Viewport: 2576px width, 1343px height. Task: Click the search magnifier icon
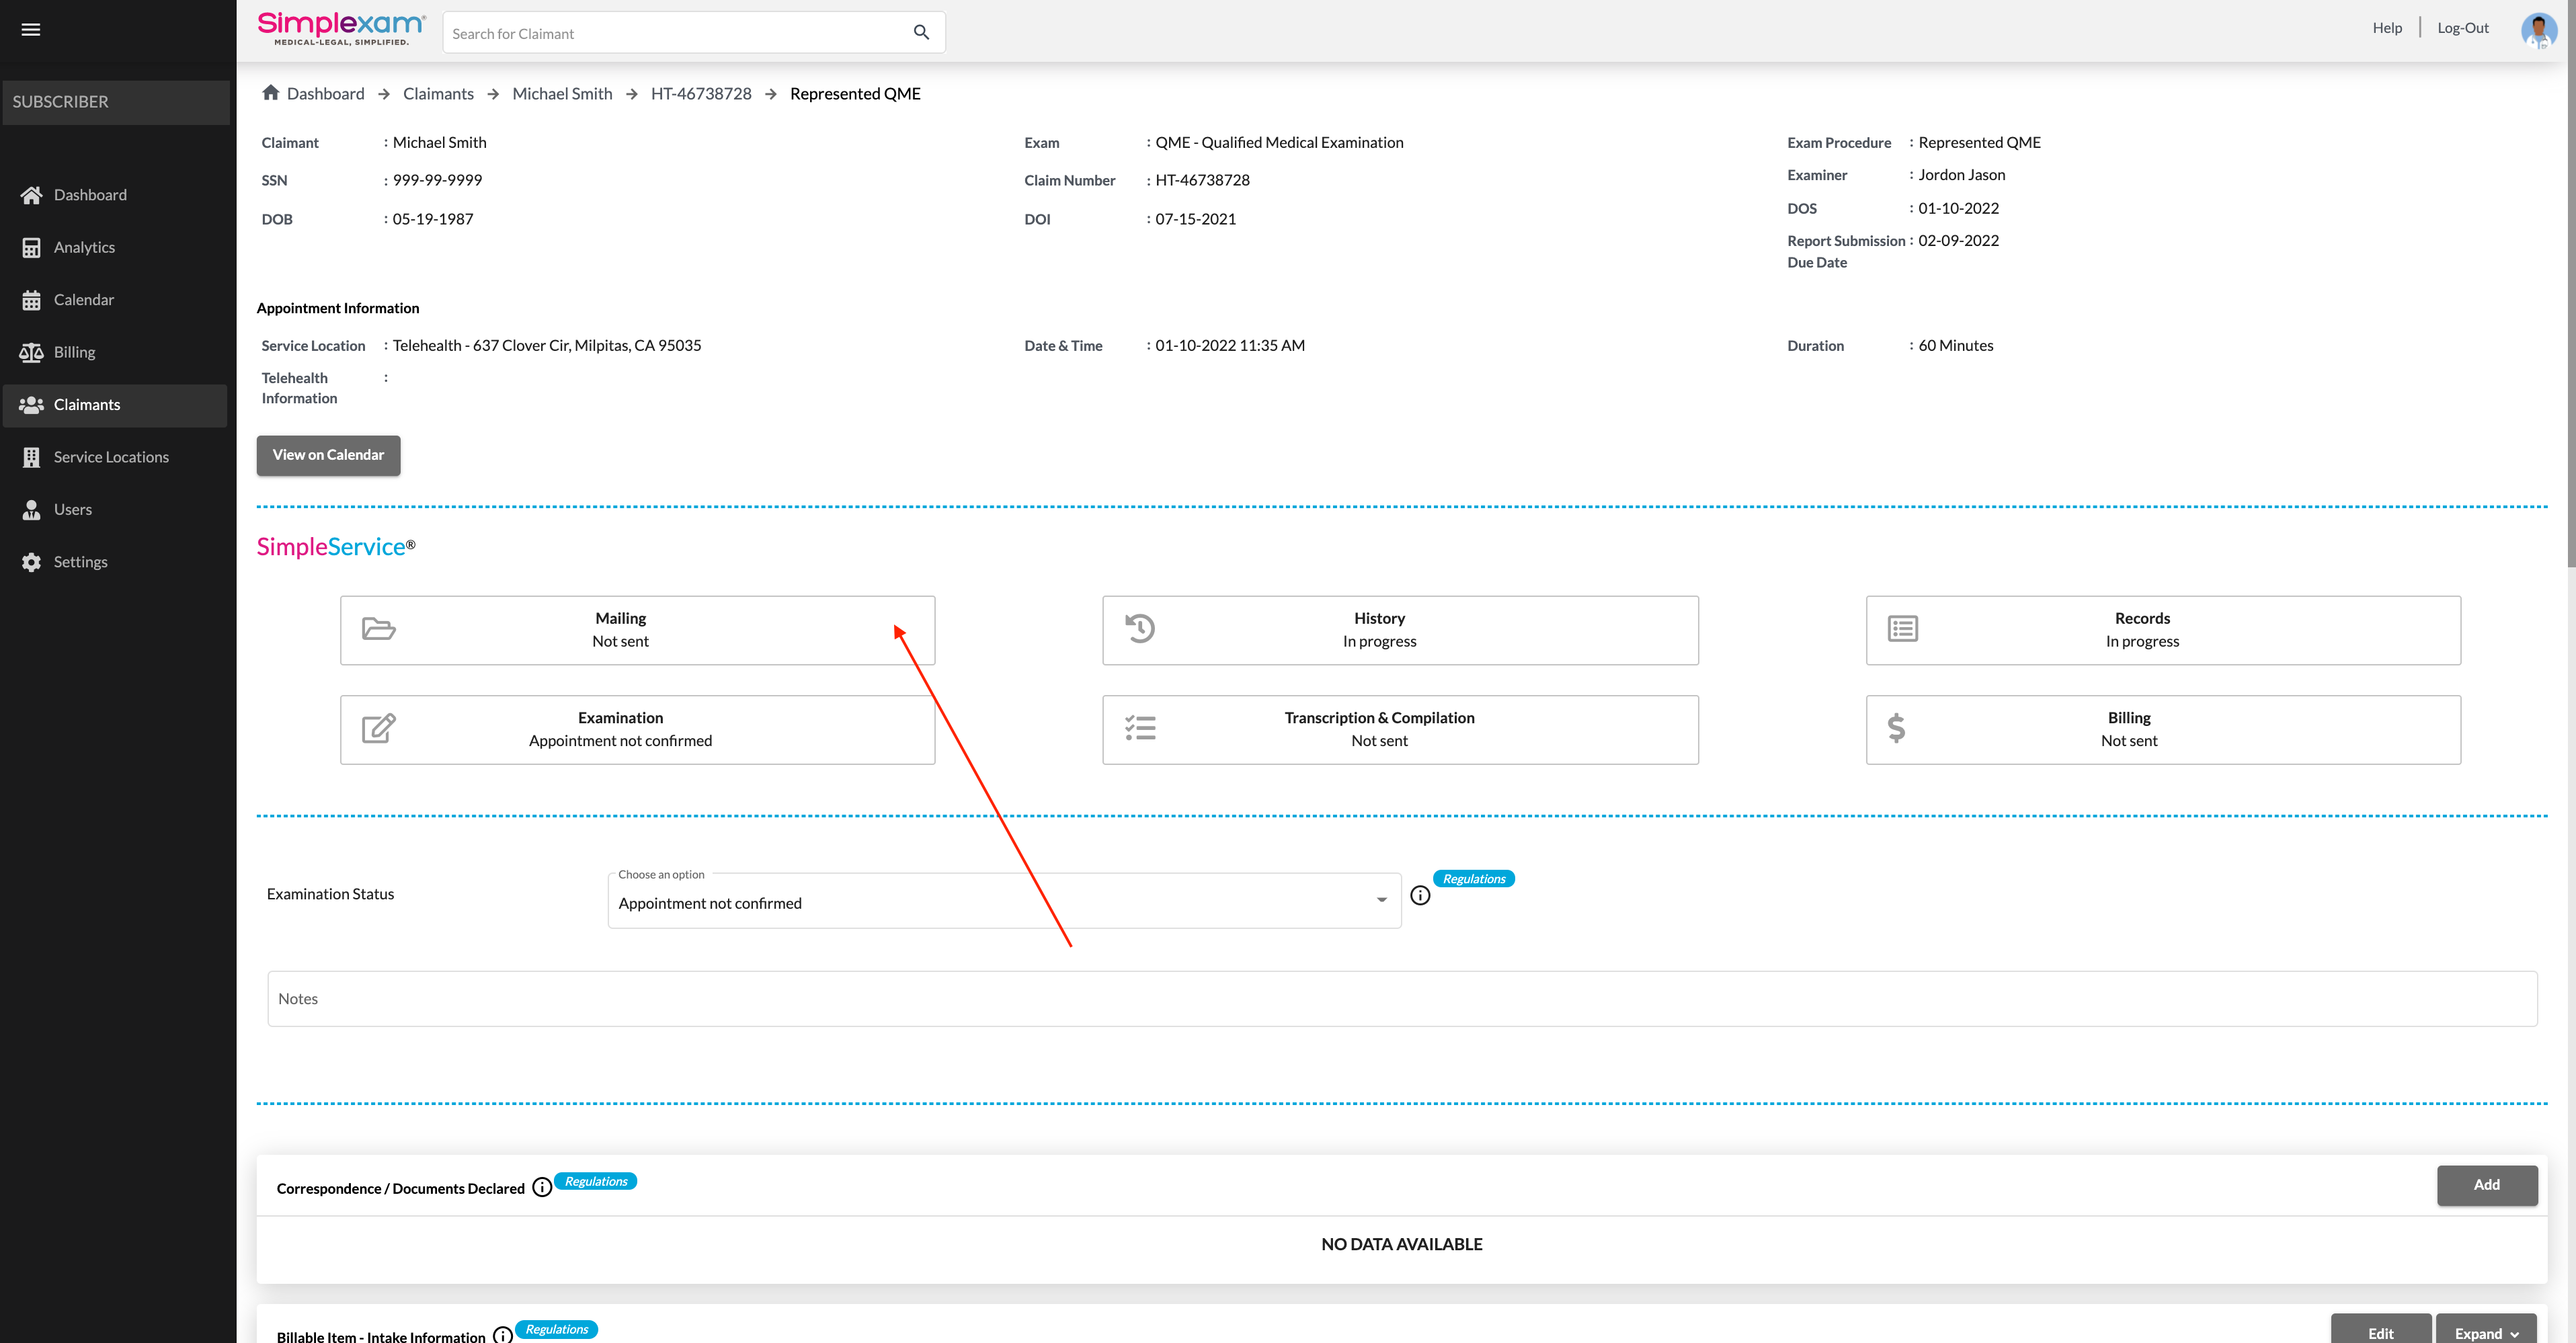(x=921, y=33)
